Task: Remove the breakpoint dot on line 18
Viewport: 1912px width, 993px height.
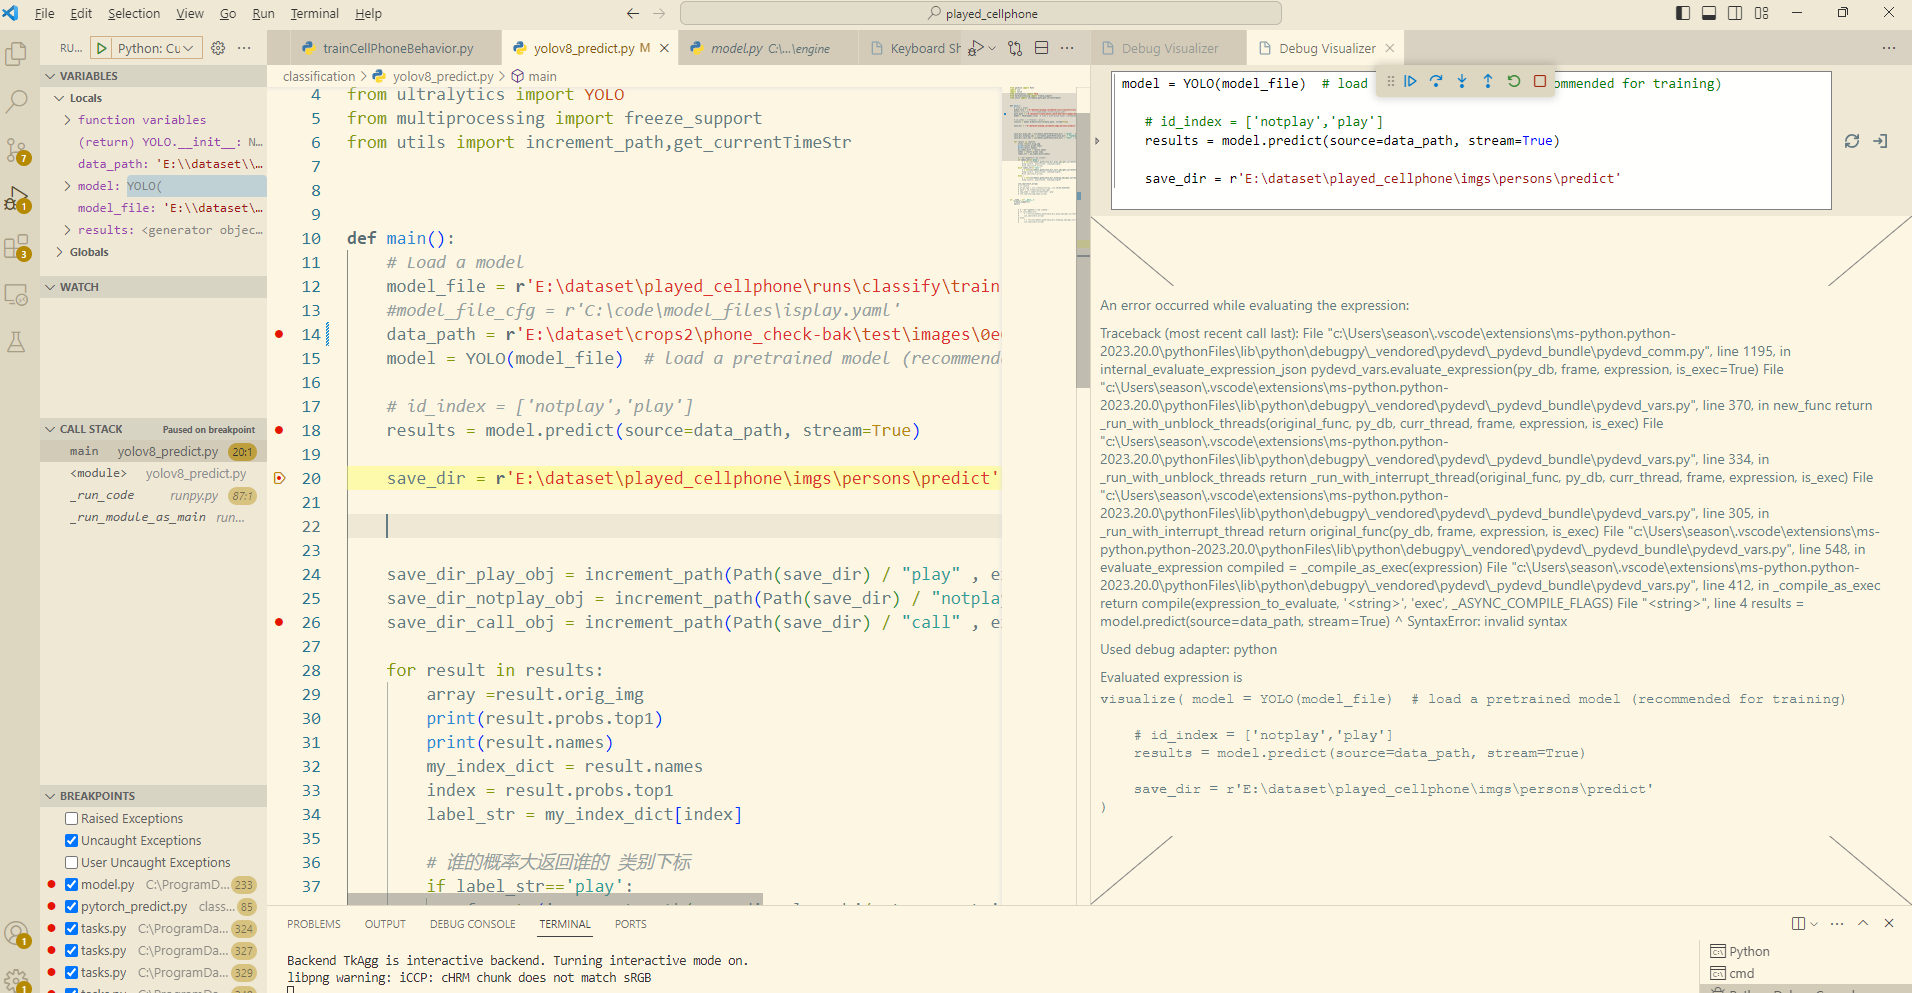Action: click(279, 430)
